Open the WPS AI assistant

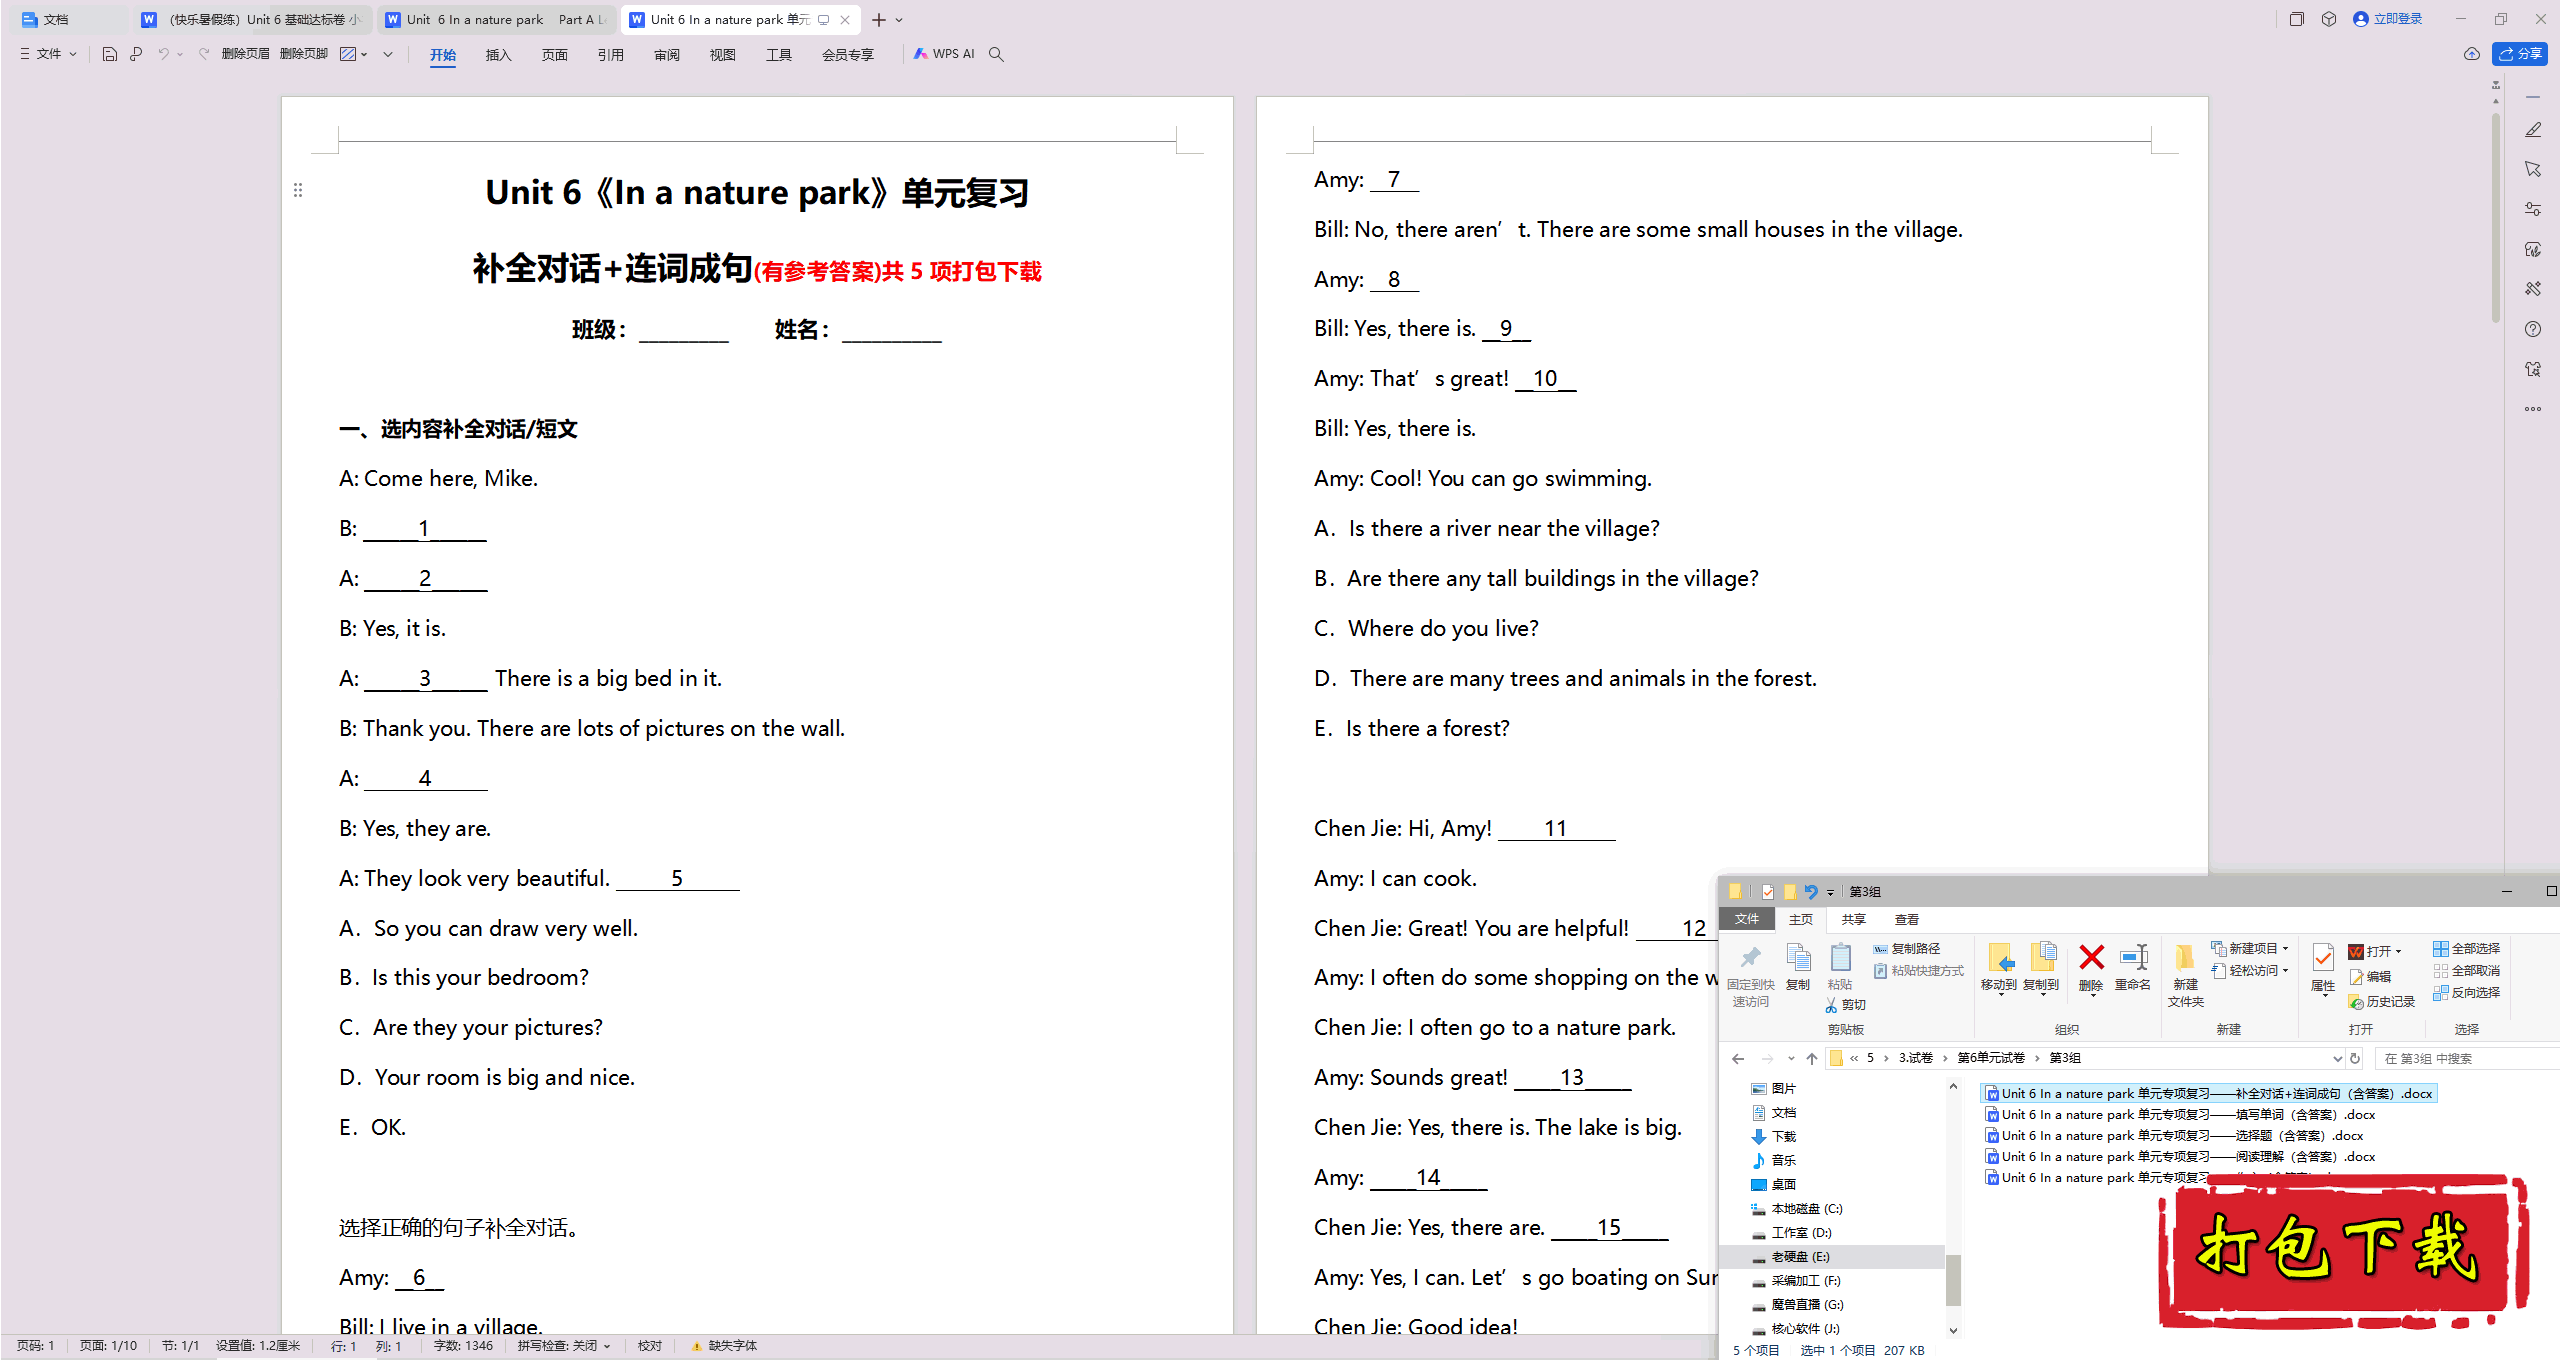[944, 54]
